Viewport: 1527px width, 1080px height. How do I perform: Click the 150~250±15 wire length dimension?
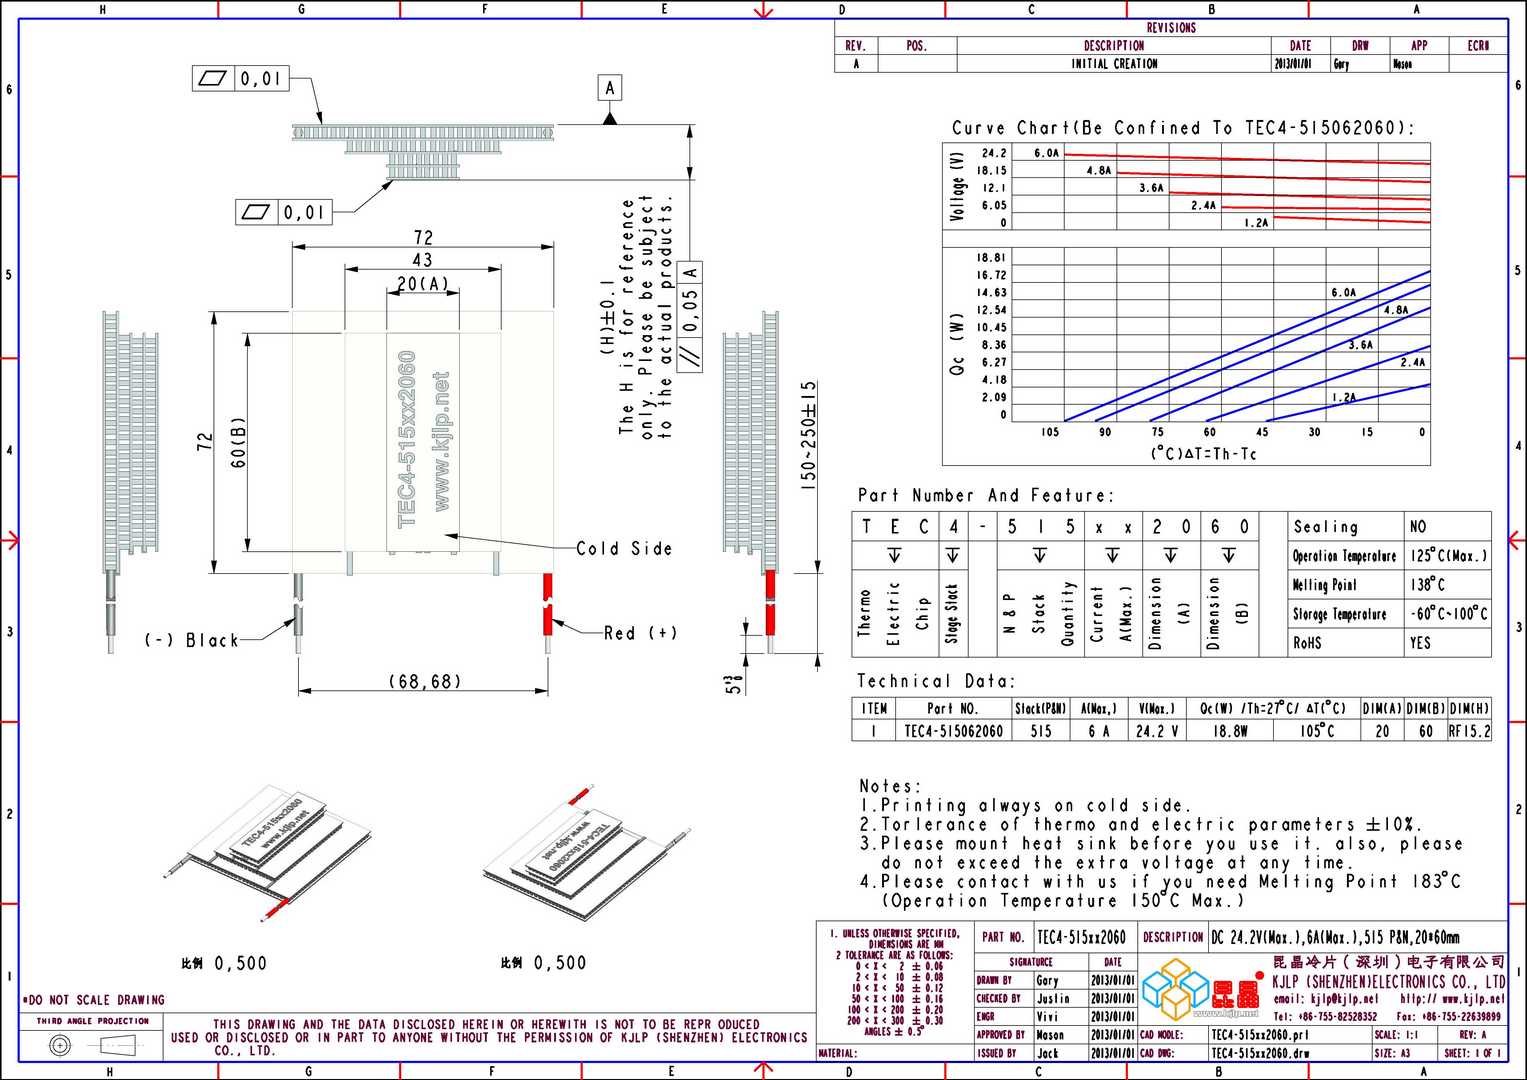tap(809, 435)
